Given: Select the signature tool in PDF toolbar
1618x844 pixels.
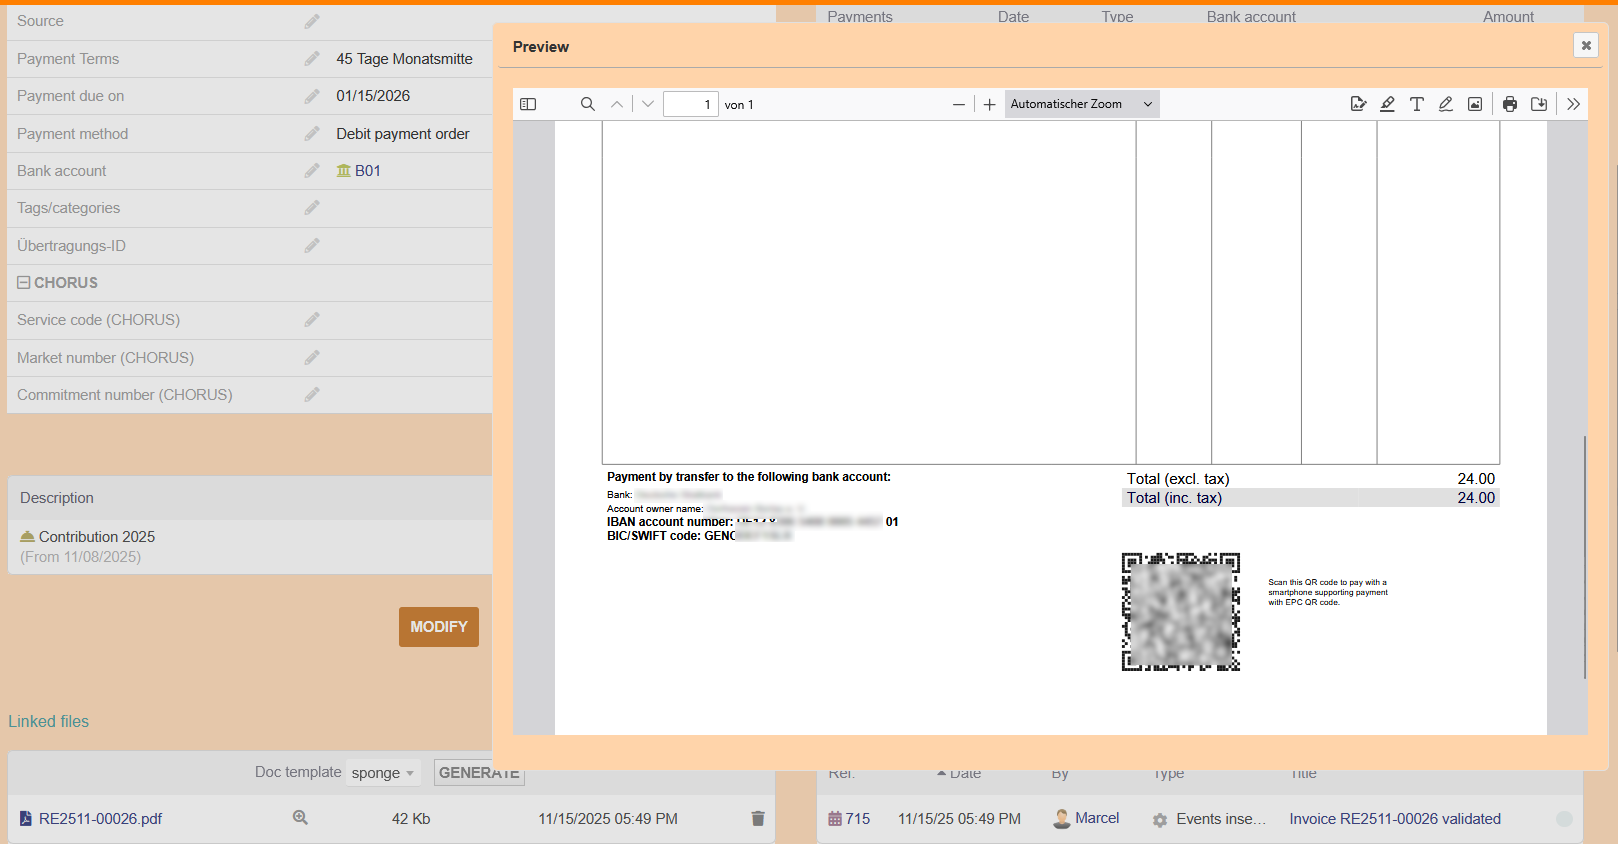Looking at the screenshot, I should coord(1358,104).
